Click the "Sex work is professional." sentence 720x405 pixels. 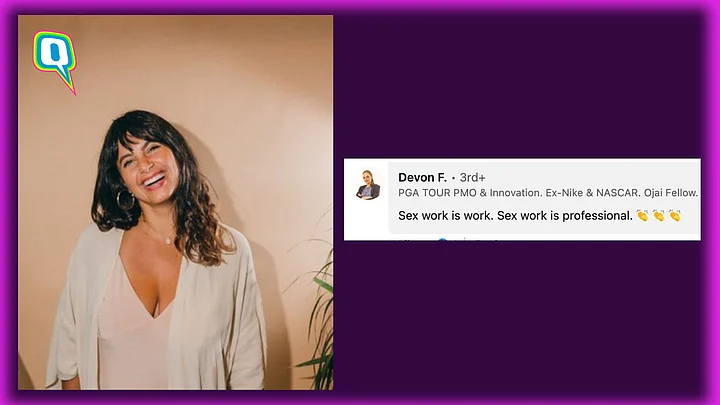(x=565, y=215)
